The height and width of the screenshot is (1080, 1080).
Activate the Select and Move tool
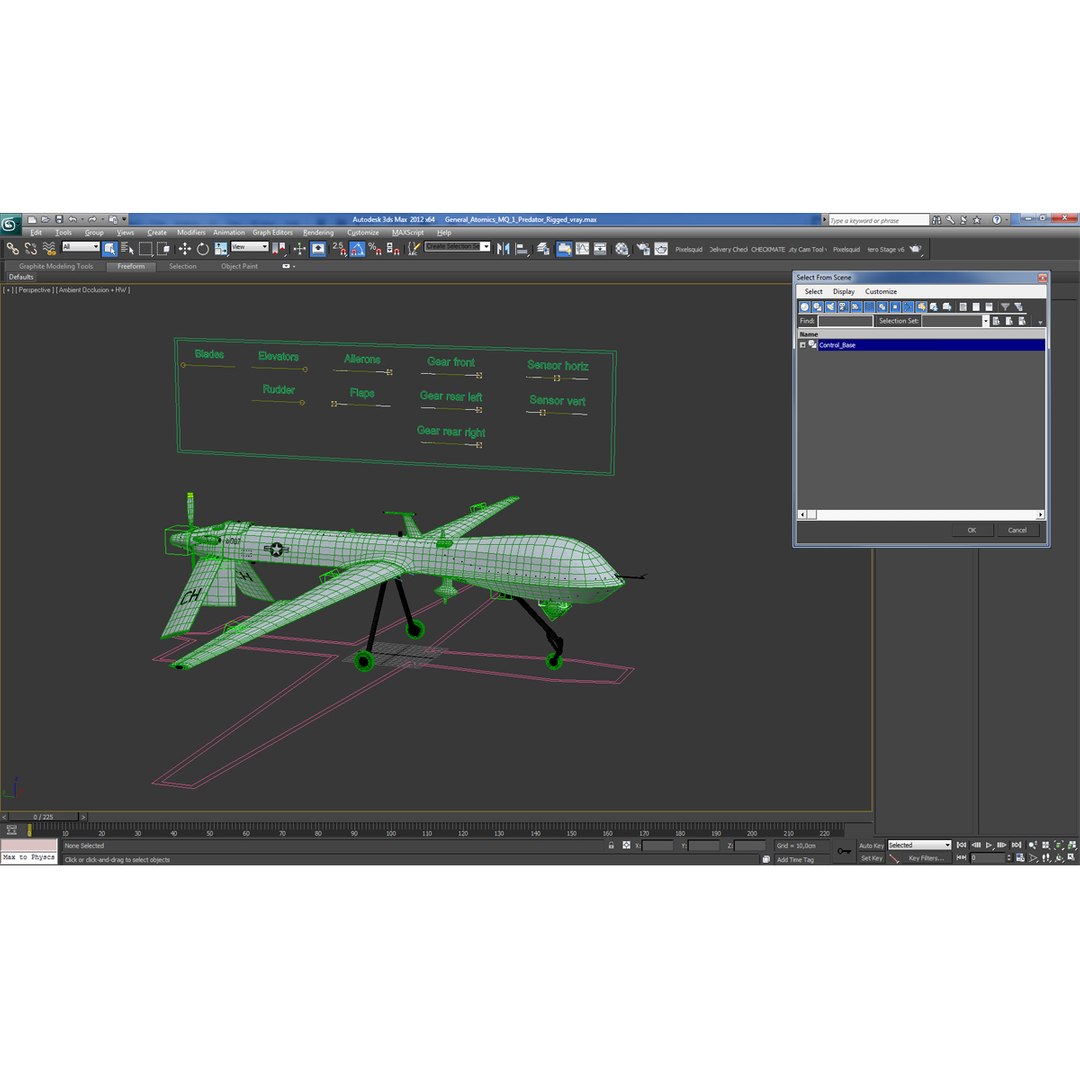pos(185,249)
